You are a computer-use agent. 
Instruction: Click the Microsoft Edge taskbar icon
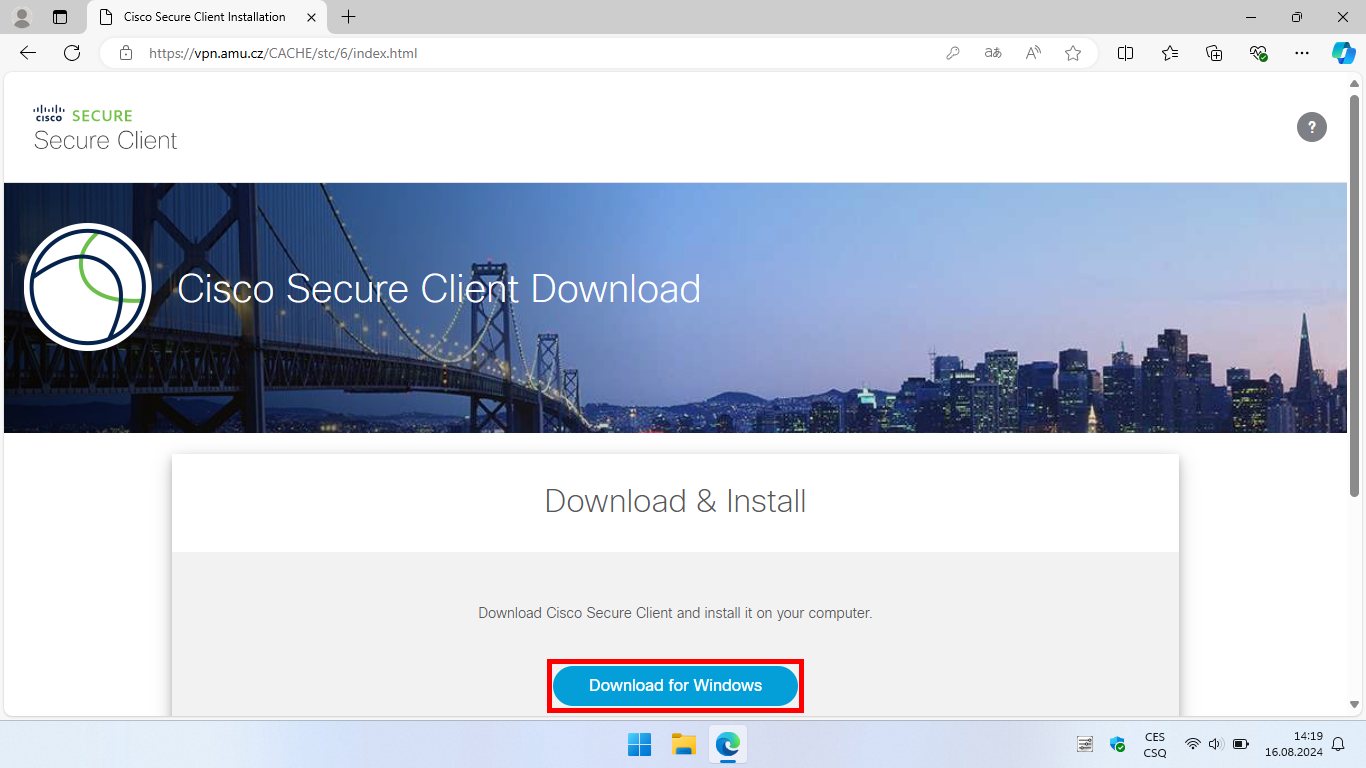727,744
